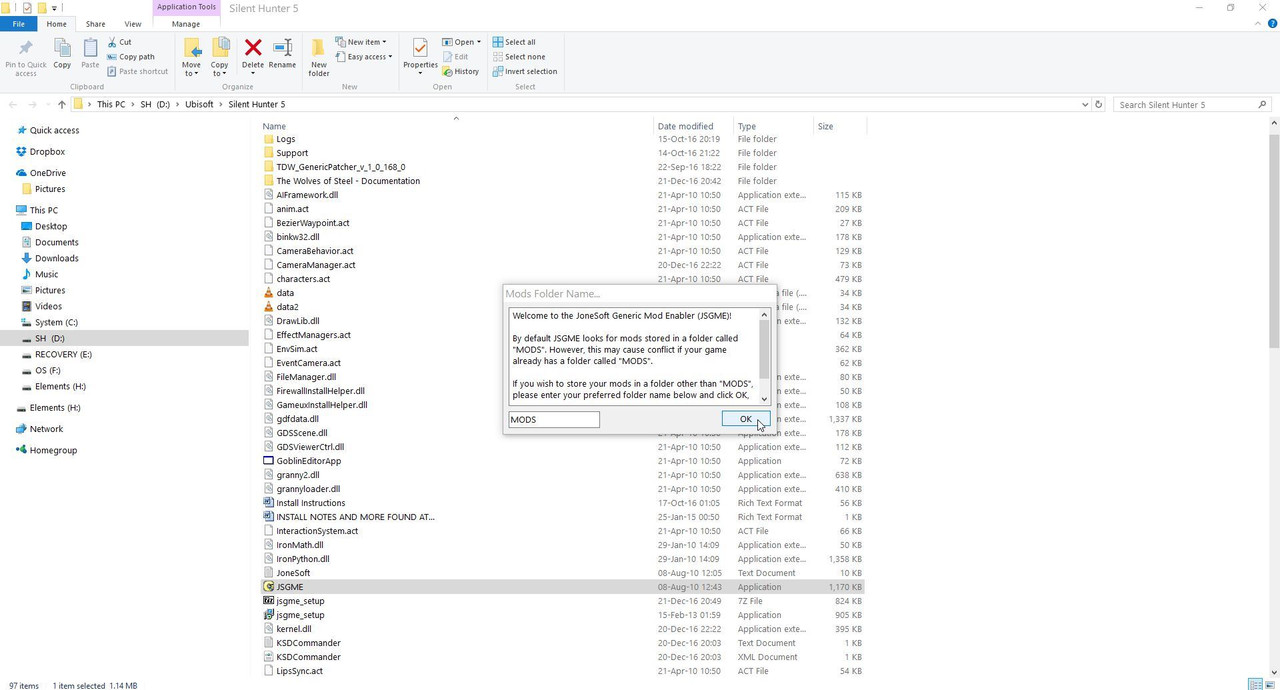This screenshot has height=690, width=1280.
Task: Click the search magnifier icon
Action: pyautogui.click(x=1262, y=104)
